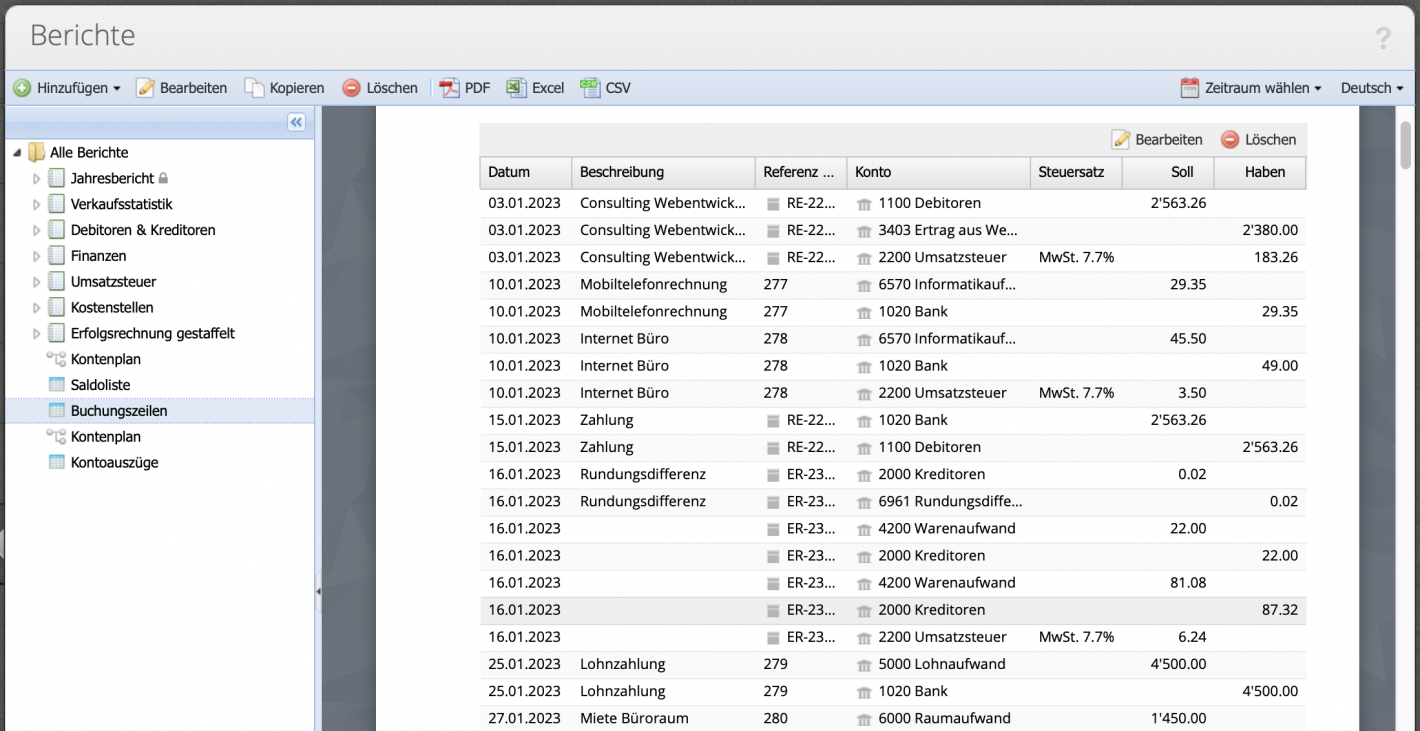The width and height of the screenshot is (1420, 731).
Task: Click the pencil Bearbeiten toolbar icon
Action: [x=144, y=88]
